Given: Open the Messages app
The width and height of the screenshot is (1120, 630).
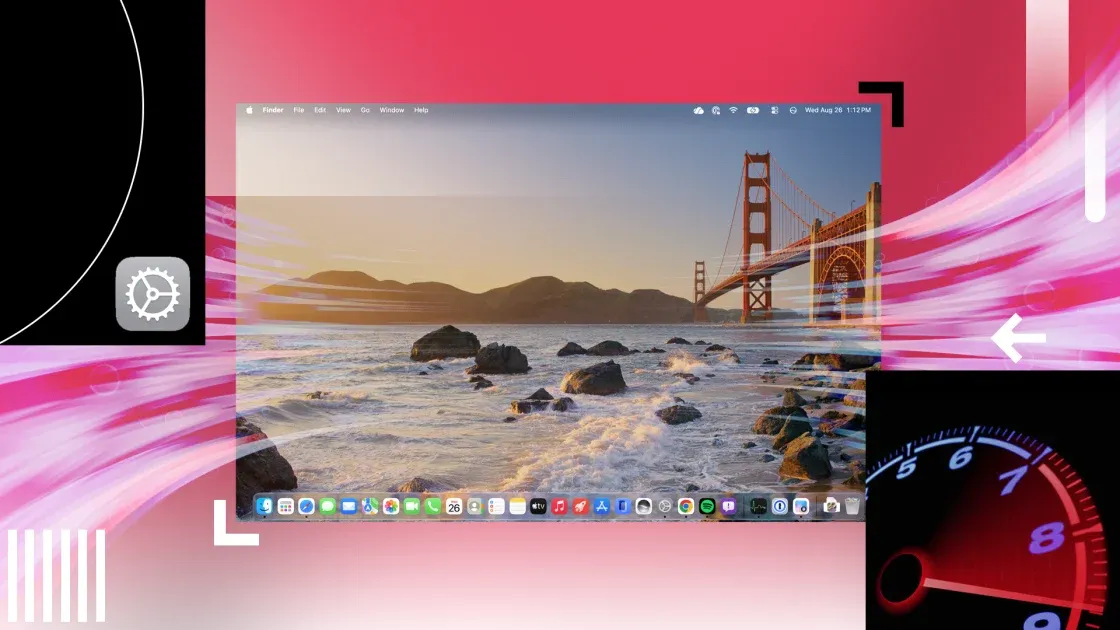Looking at the screenshot, I should coord(327,506).
